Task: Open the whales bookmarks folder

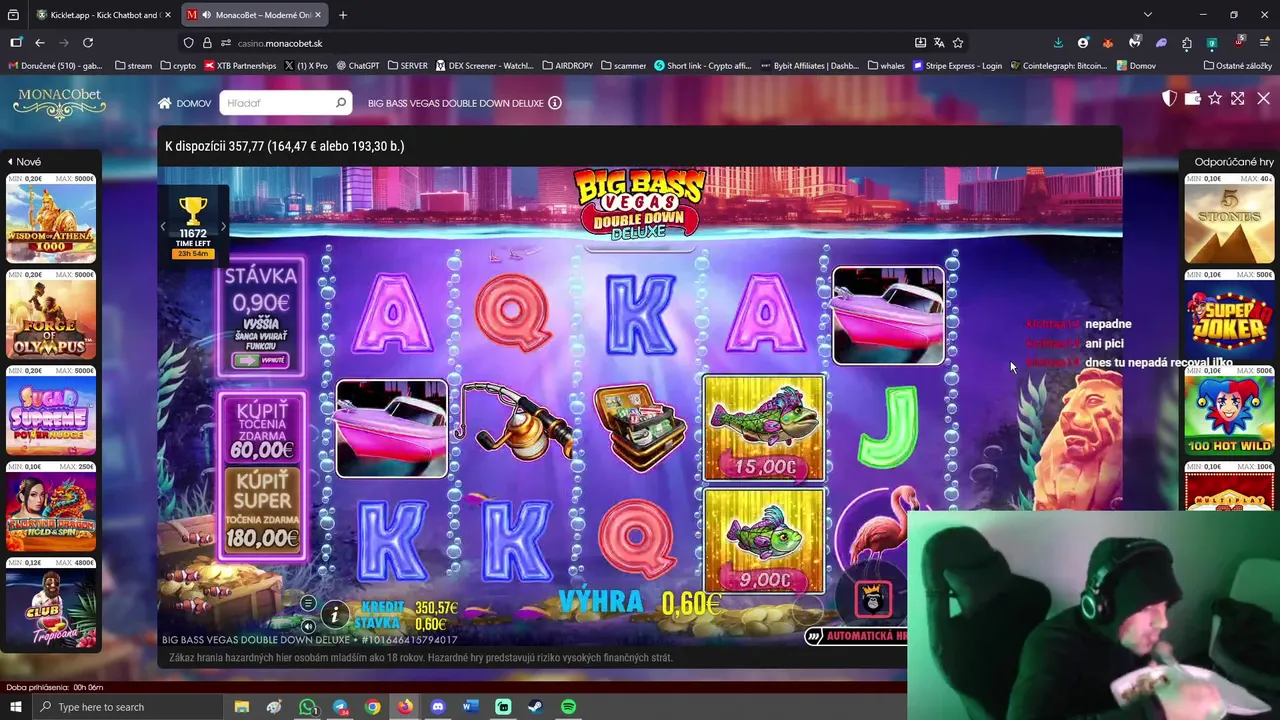Action: click(x=886, y=66)
